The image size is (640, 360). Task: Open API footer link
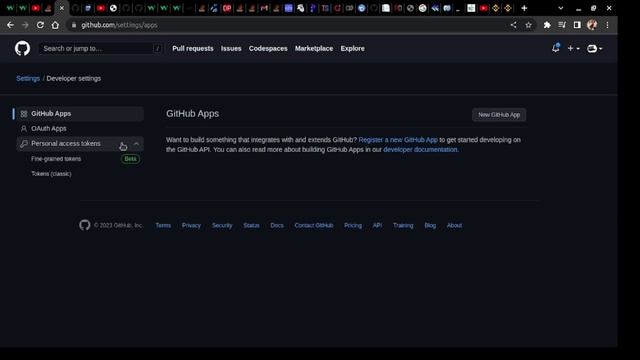(377, 225)
